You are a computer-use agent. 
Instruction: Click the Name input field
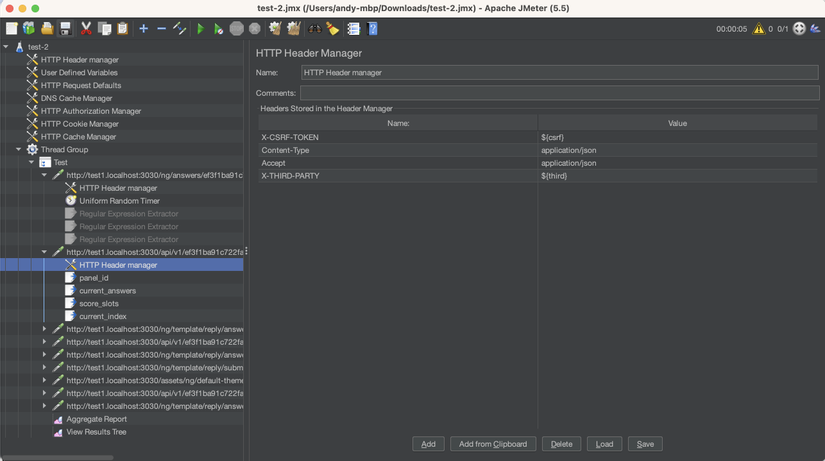click(x=560, y=73)
